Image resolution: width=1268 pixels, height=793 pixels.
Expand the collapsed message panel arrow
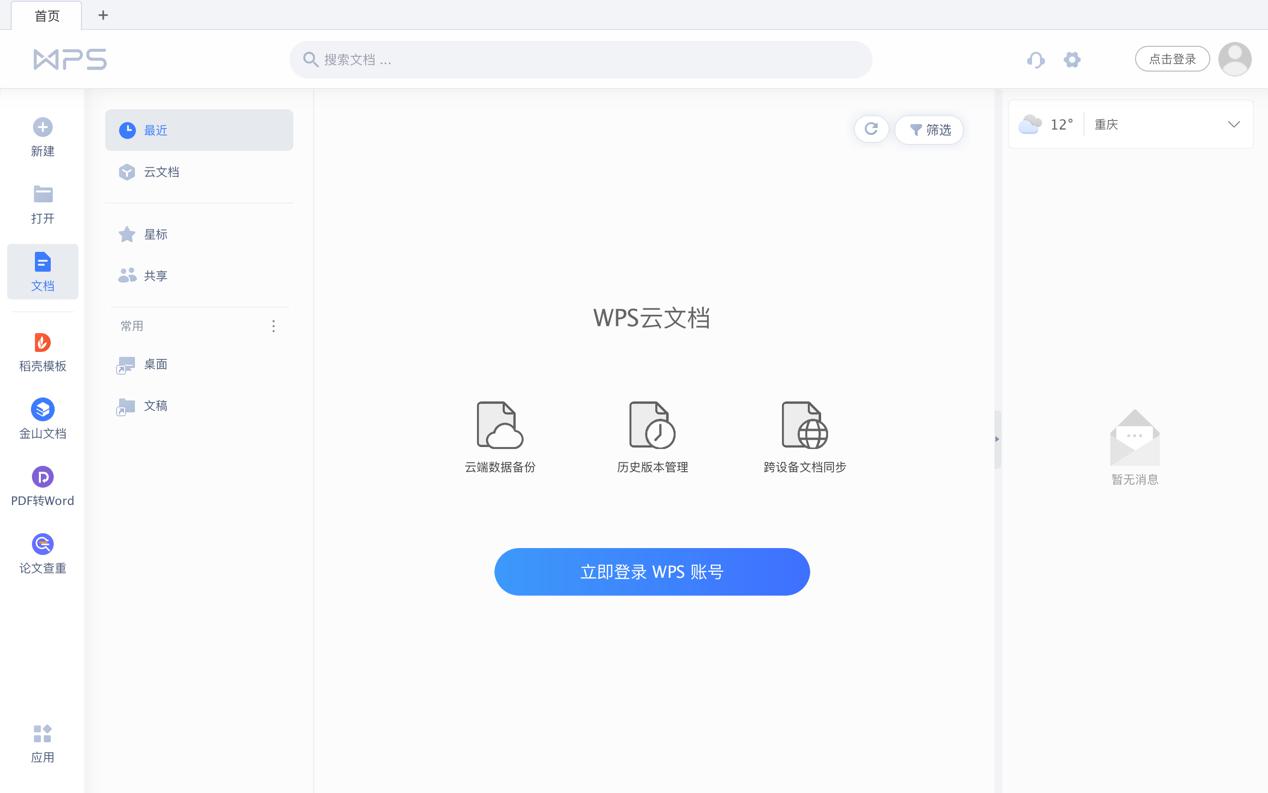(996, 439)
